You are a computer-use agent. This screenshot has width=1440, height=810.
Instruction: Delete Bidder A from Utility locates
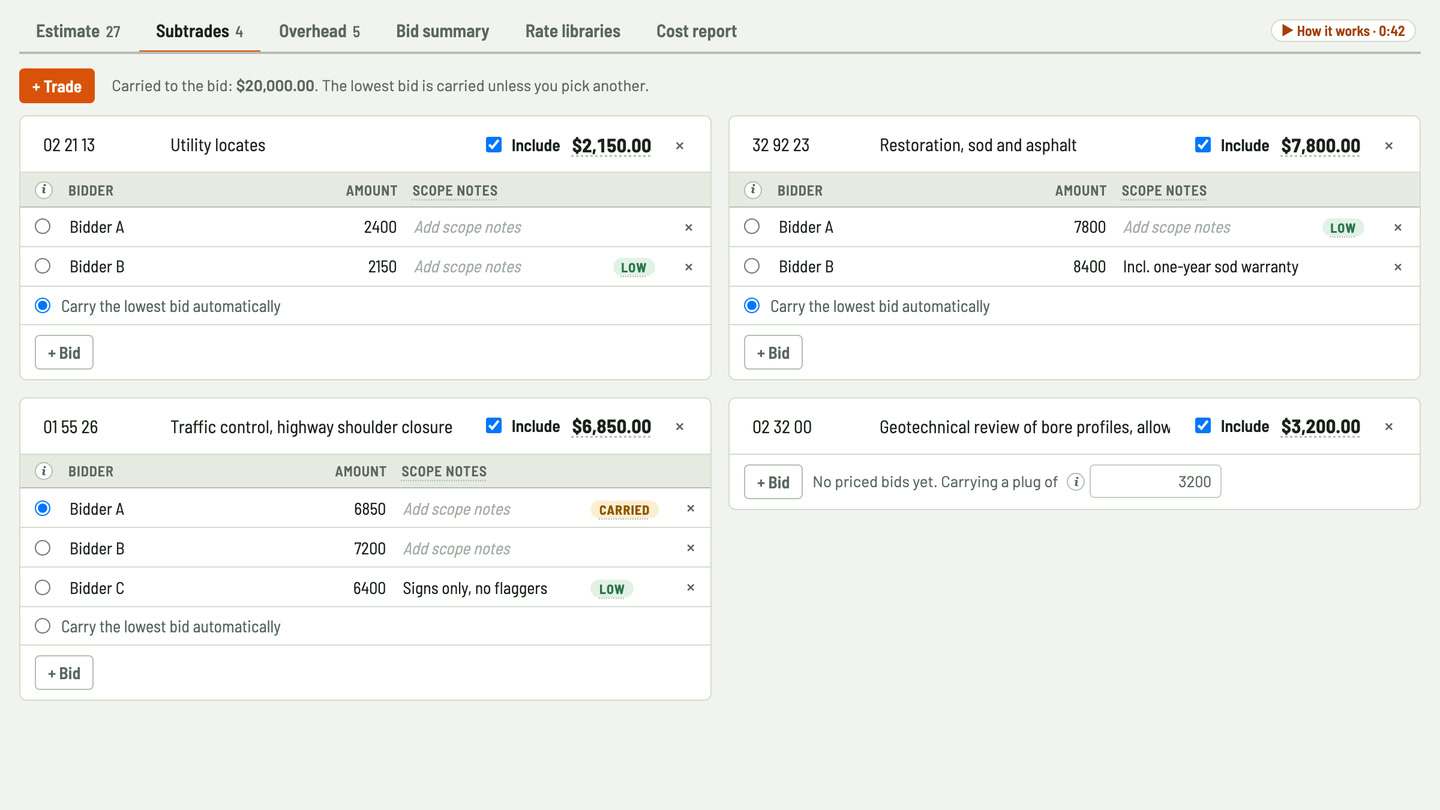point(689,228)
